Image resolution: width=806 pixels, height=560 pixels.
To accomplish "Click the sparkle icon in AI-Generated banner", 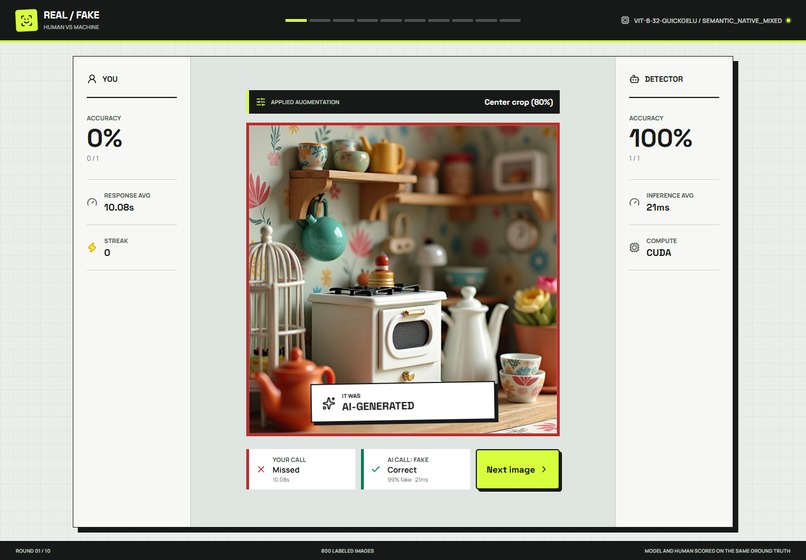I will [328, 403].
